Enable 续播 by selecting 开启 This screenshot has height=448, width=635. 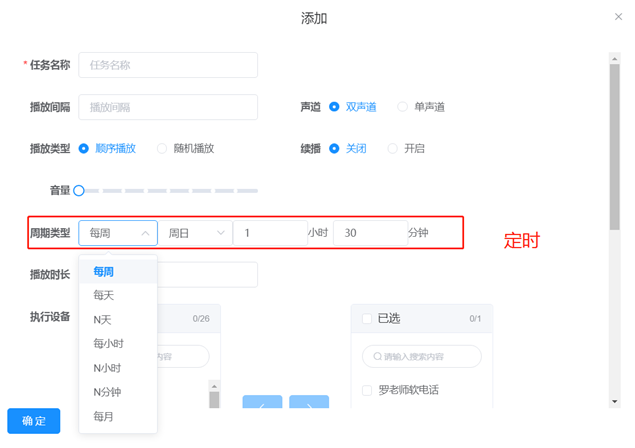[x=393, y=148]
